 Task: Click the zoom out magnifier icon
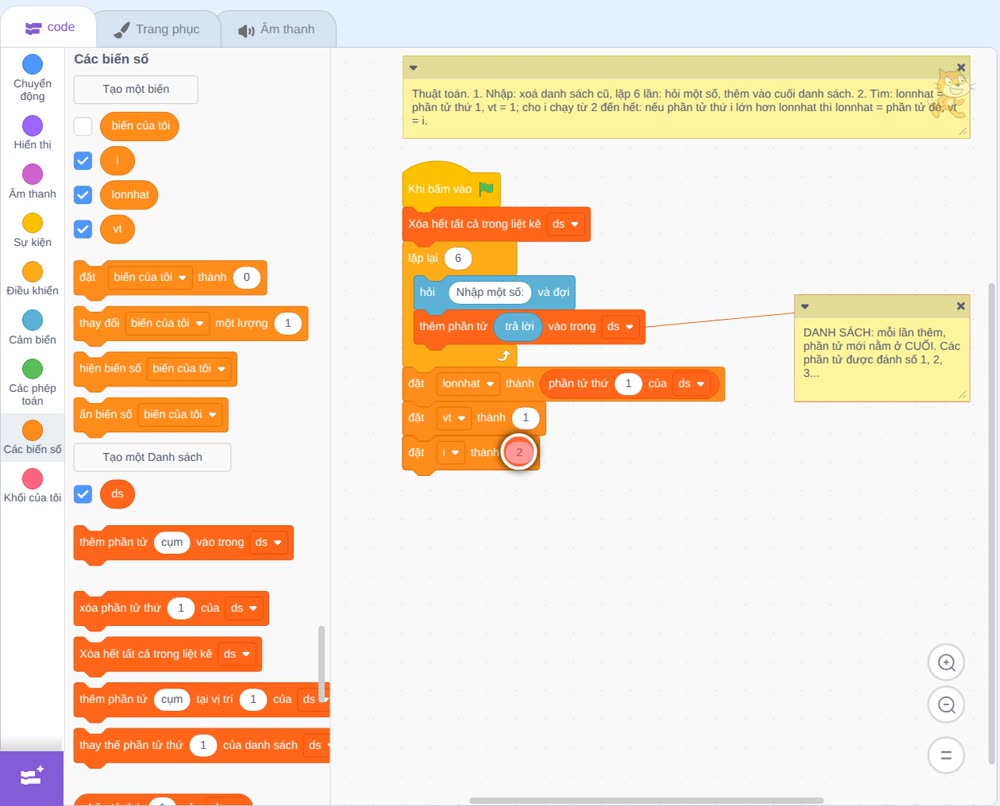pos(946,705)
